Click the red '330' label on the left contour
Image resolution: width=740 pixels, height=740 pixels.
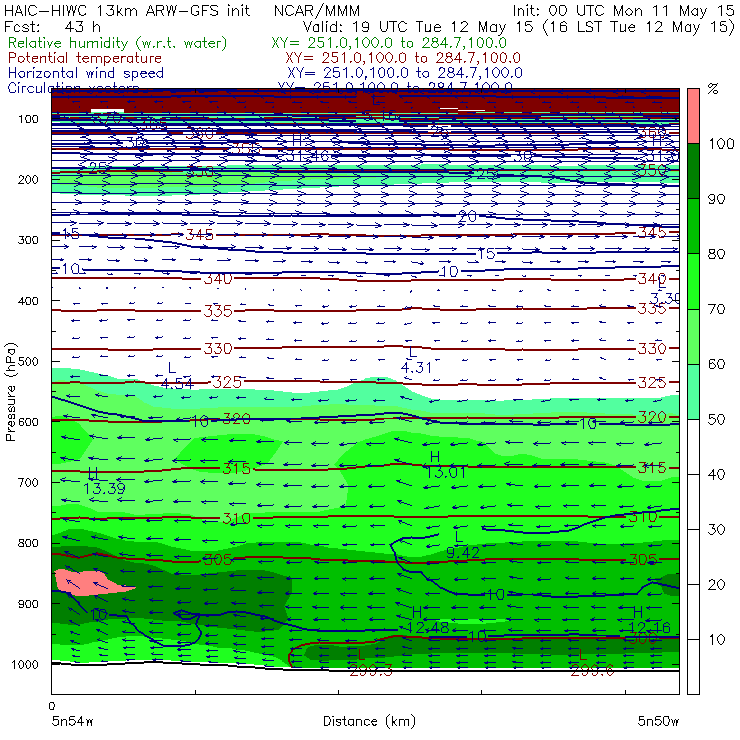pos(218,349)
